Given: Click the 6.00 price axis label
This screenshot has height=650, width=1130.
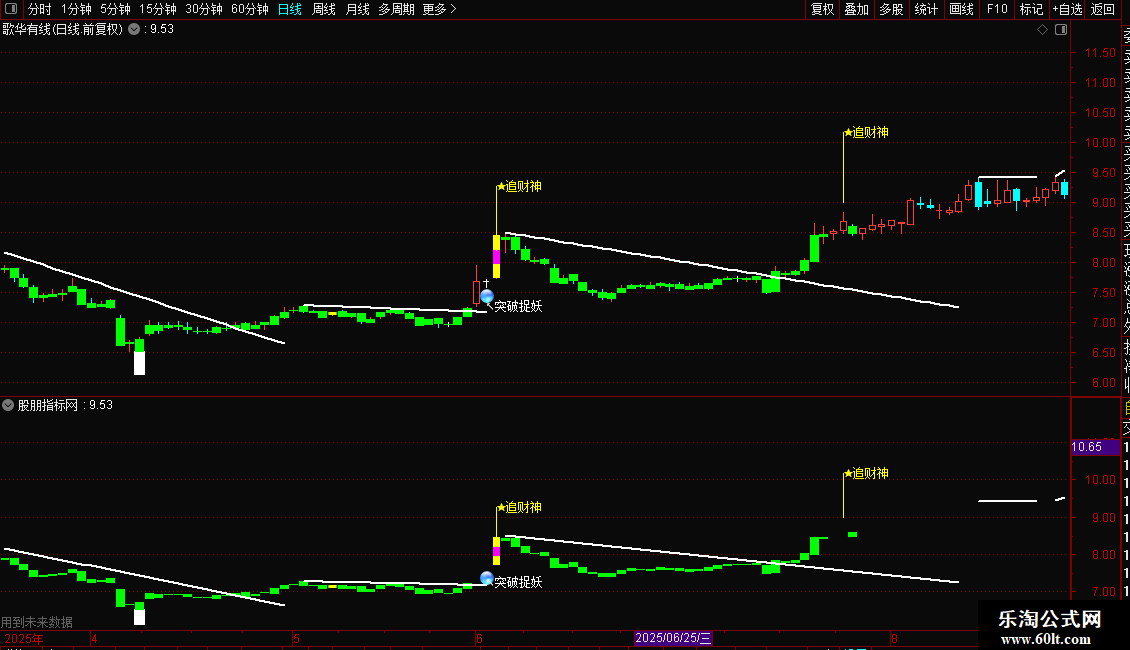Looking at the screenshot, I should [1104, 383].
